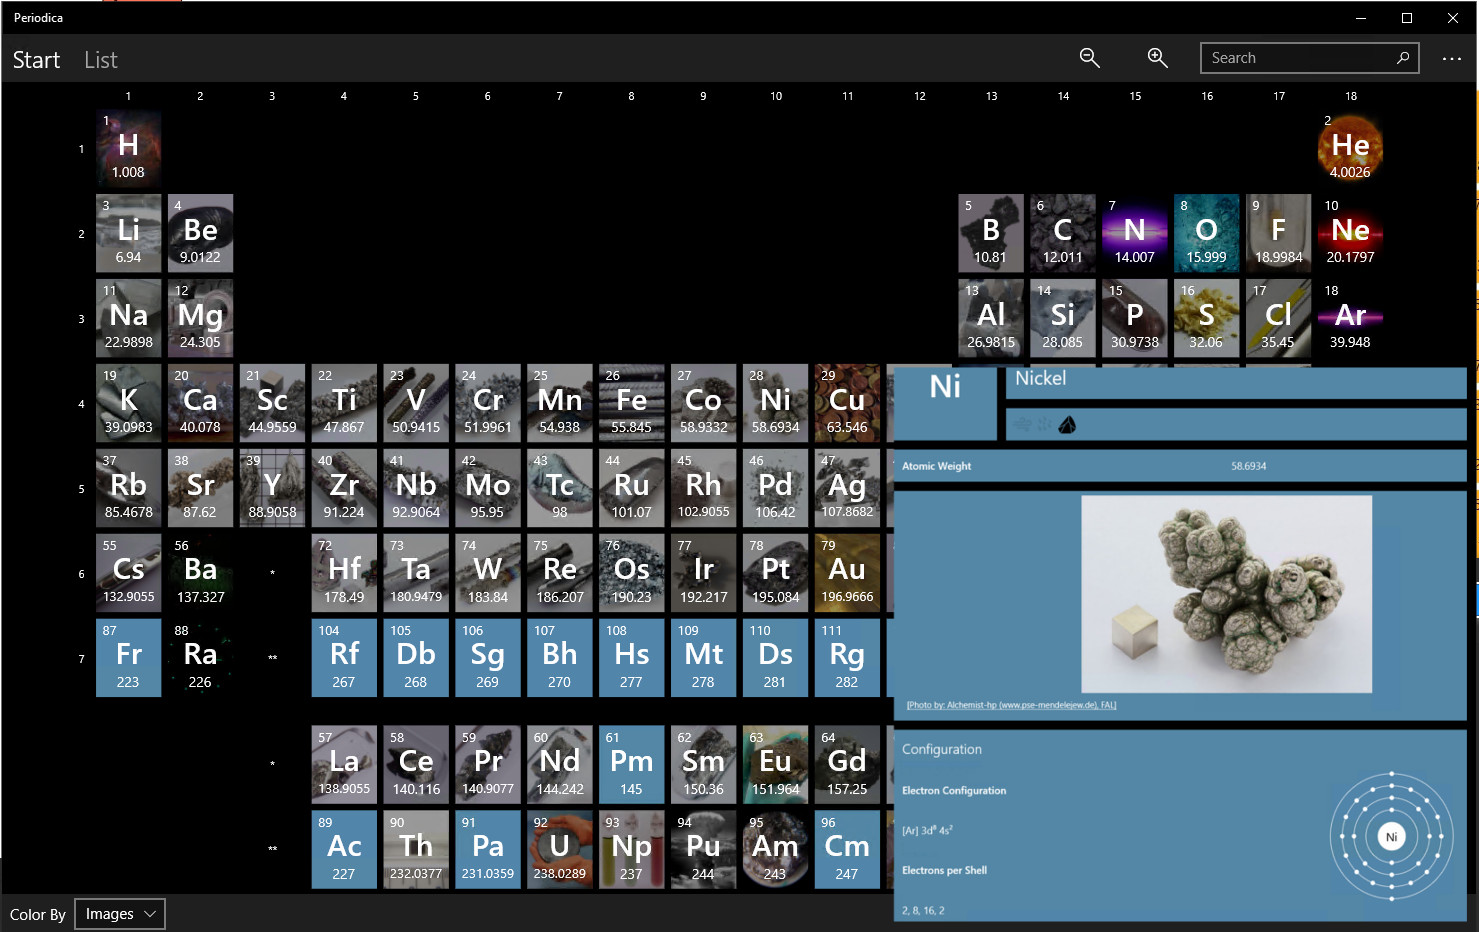Switch to the List tab
The image size is (1479, 932).
101,60
